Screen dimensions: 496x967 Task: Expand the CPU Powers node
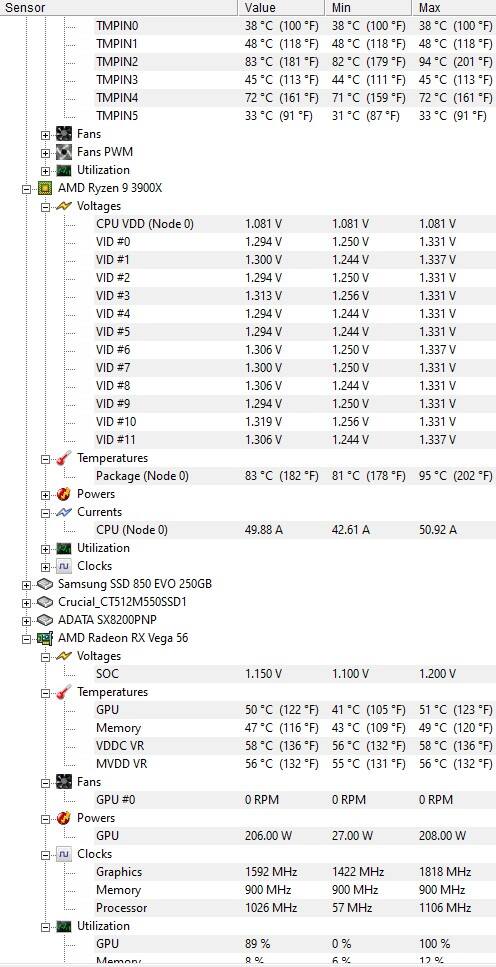46,495
